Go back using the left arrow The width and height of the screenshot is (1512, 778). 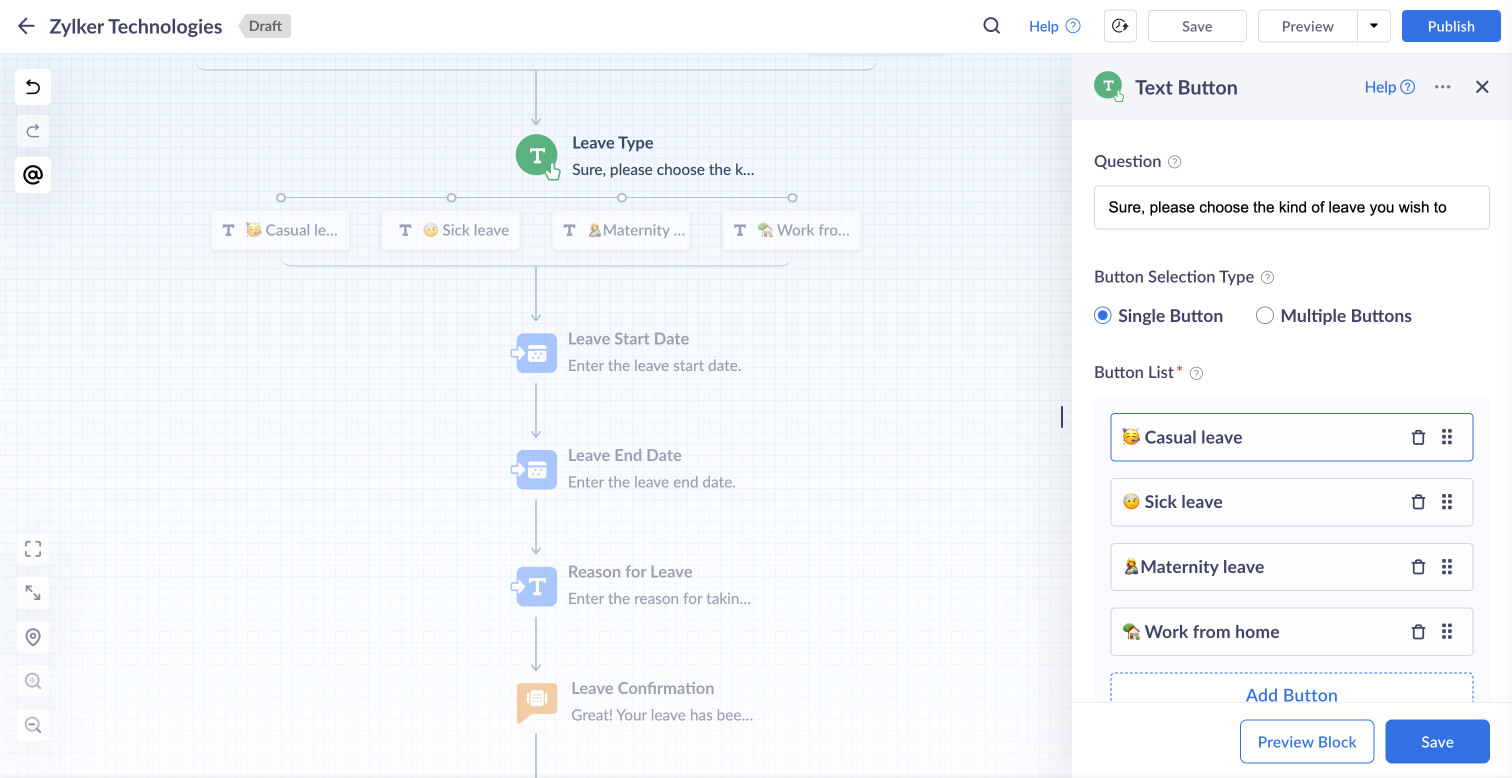click(26, 26)
